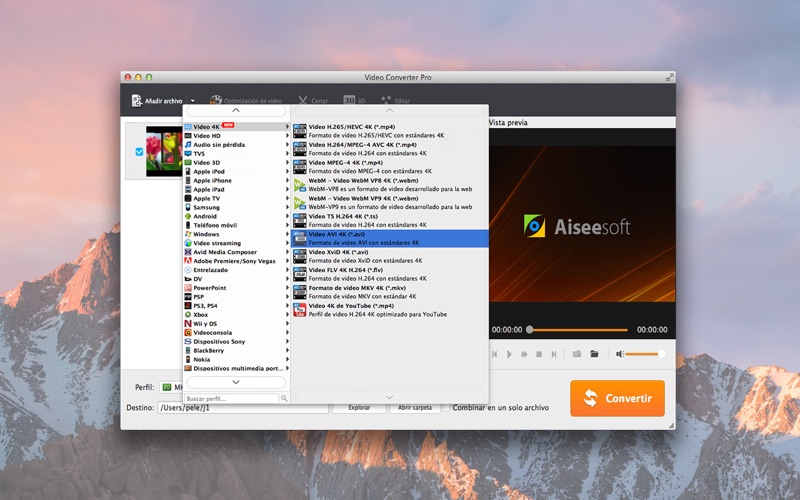Click the Videoconsola icon
Image resolution: width=800 pixels, height=500 pixels.
[x=188, y=333]
